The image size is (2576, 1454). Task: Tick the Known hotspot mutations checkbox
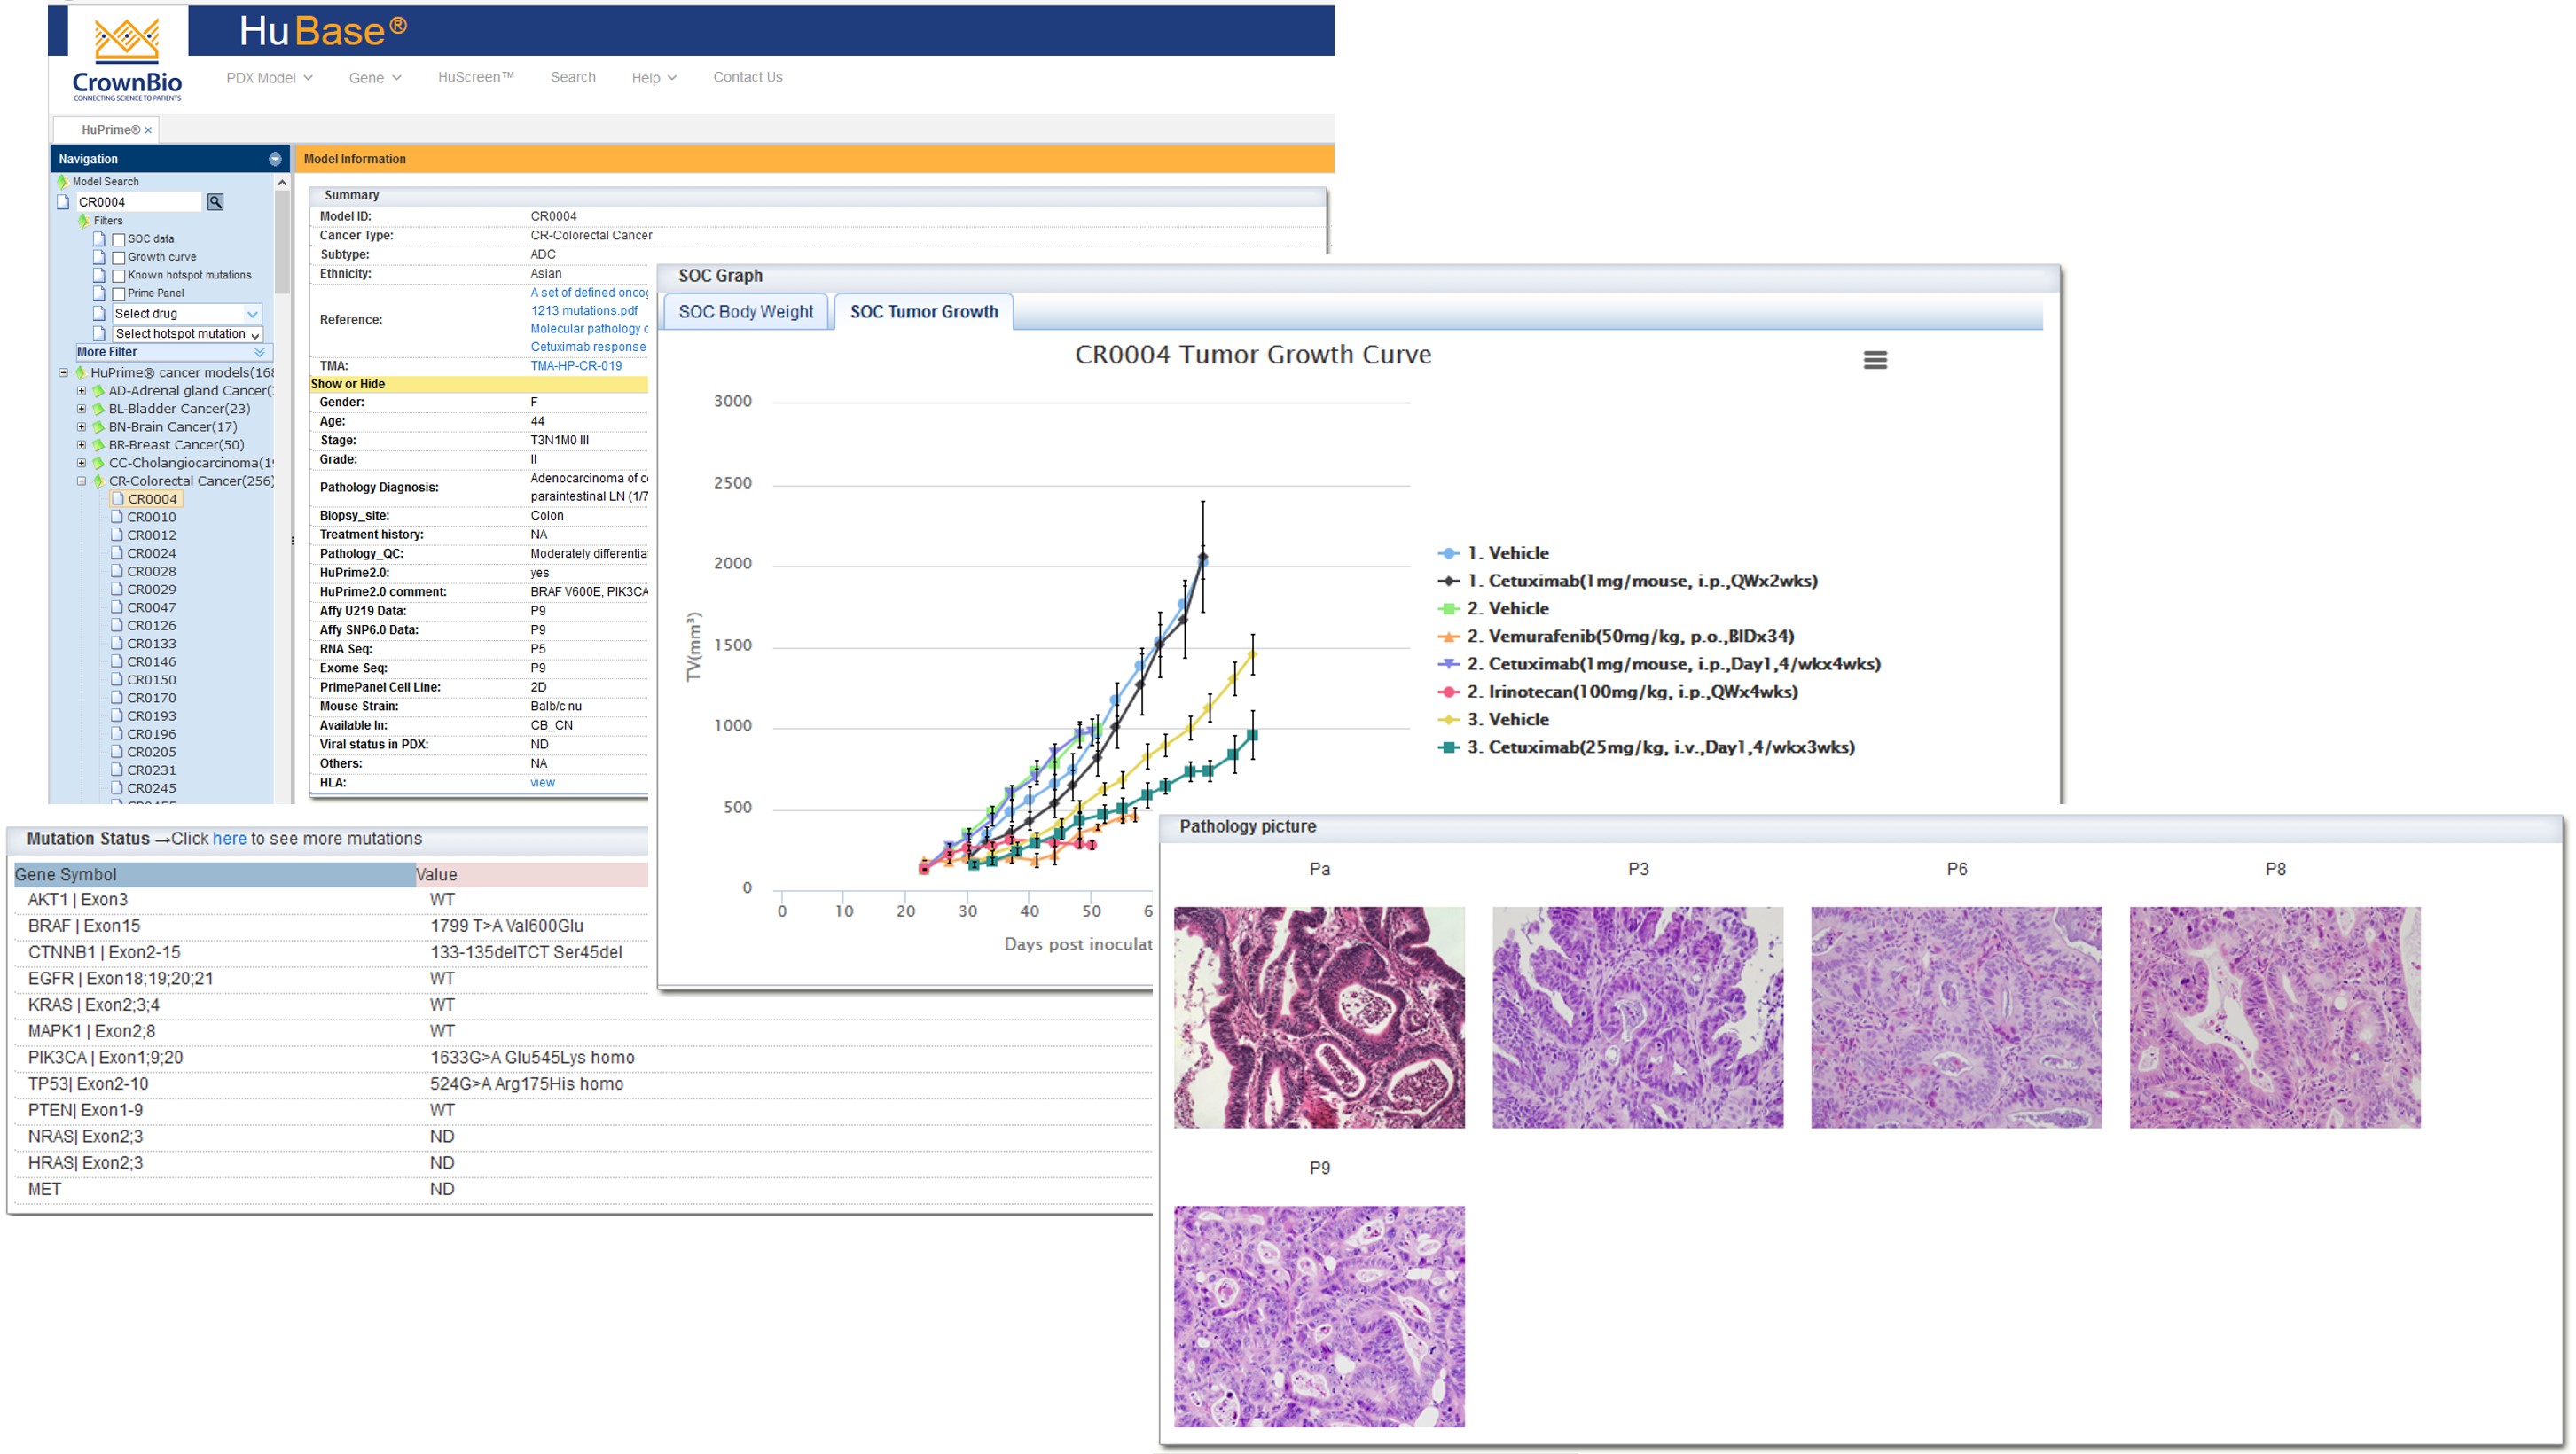click(119, 276)
